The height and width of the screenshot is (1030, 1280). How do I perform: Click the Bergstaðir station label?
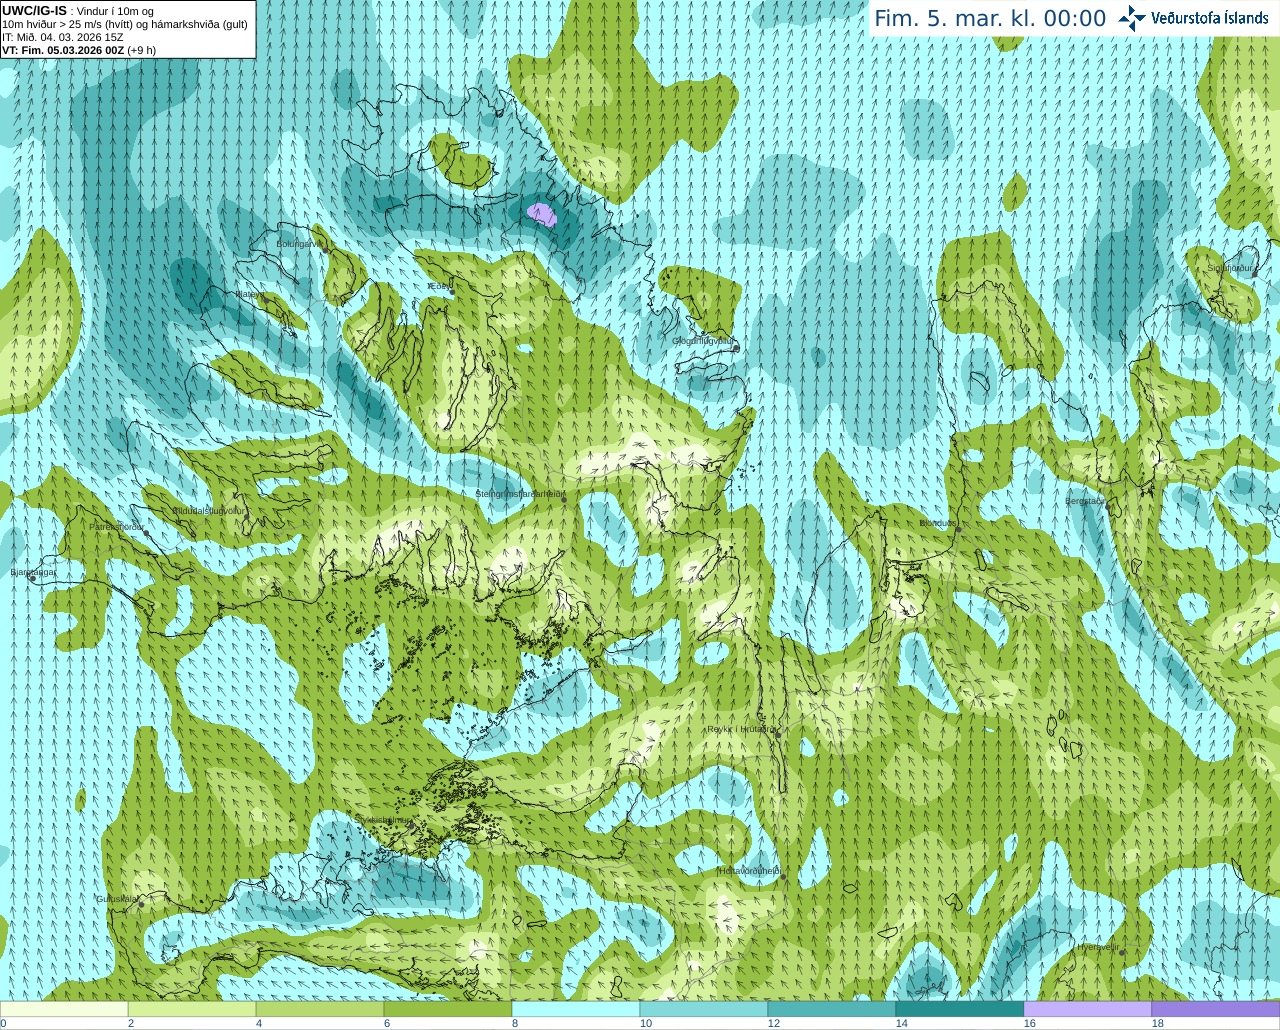click(x=1085, y=501)
